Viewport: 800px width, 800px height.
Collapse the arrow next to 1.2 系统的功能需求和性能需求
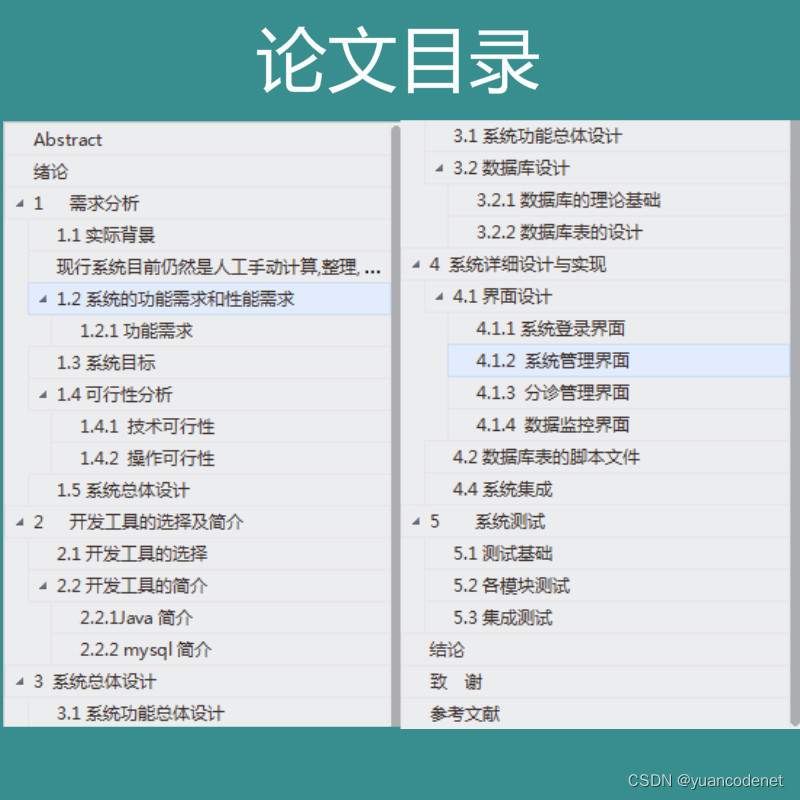pos(43,299)
